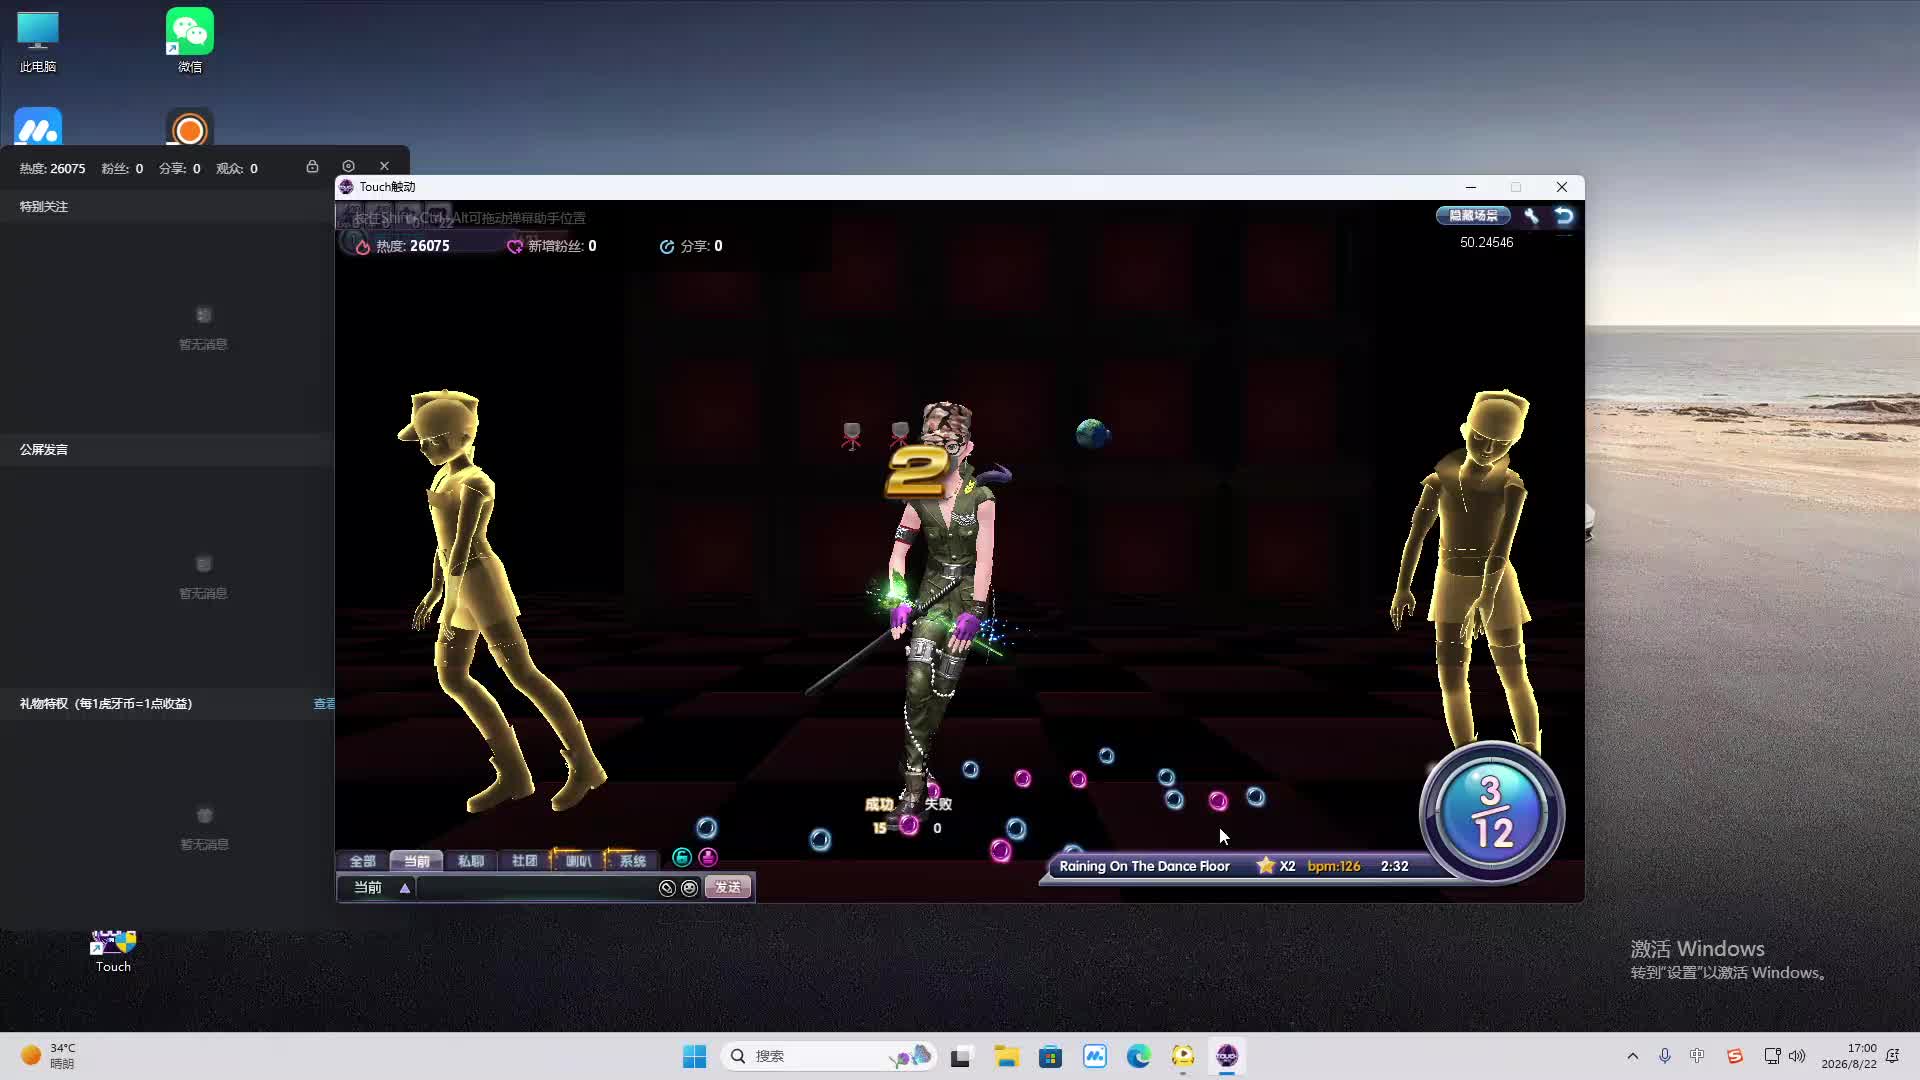
Task: Click the 查看 link beside 礼物特权
Action: 324,704
